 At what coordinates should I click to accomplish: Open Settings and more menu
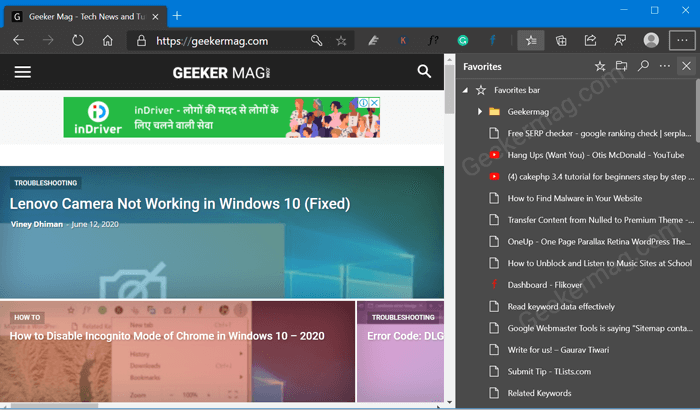[x=682, y=40]
